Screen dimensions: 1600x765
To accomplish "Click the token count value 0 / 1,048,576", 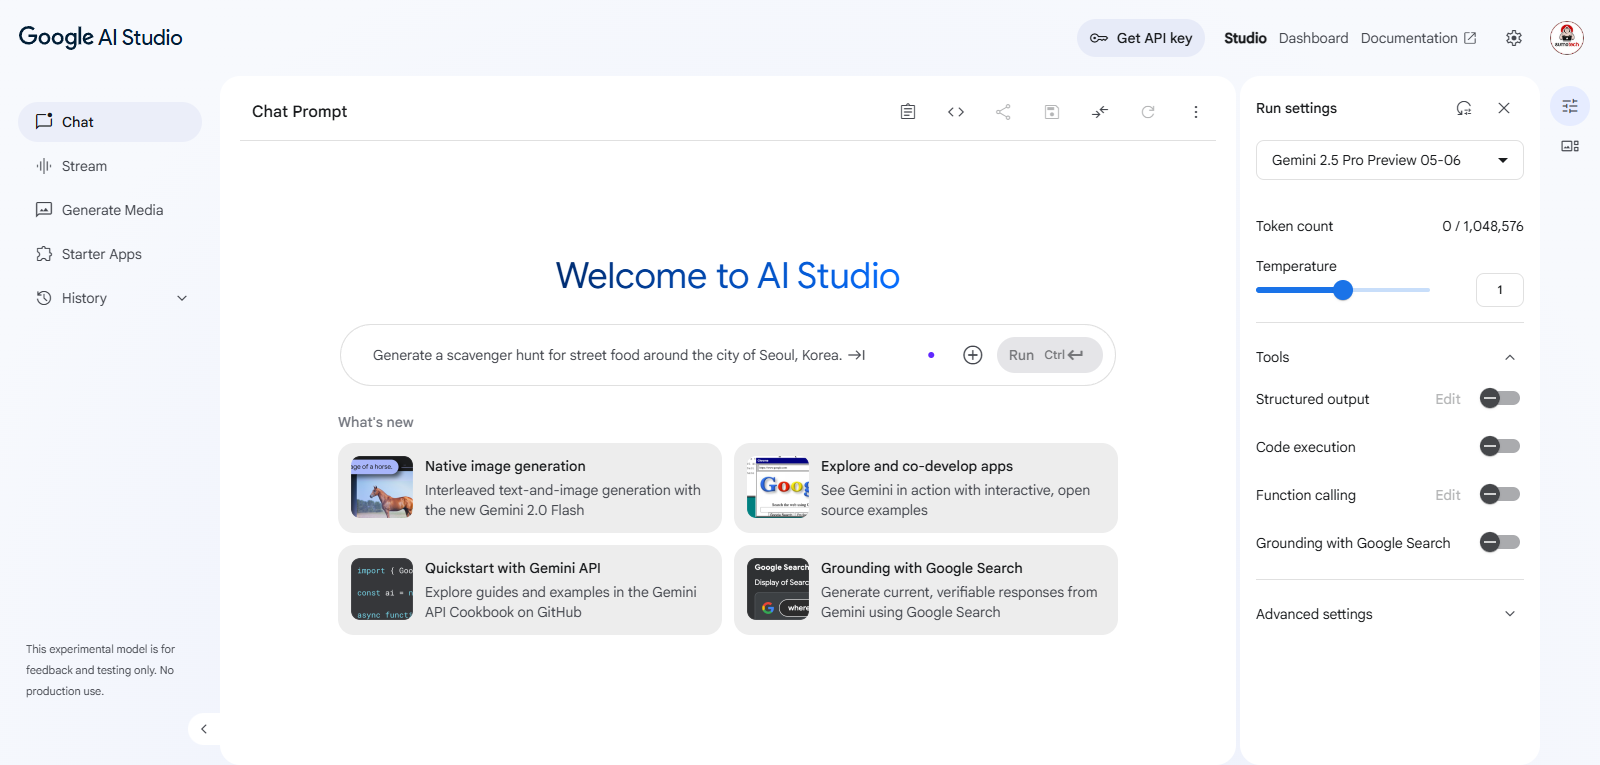I will click(x=1483, y=226).
